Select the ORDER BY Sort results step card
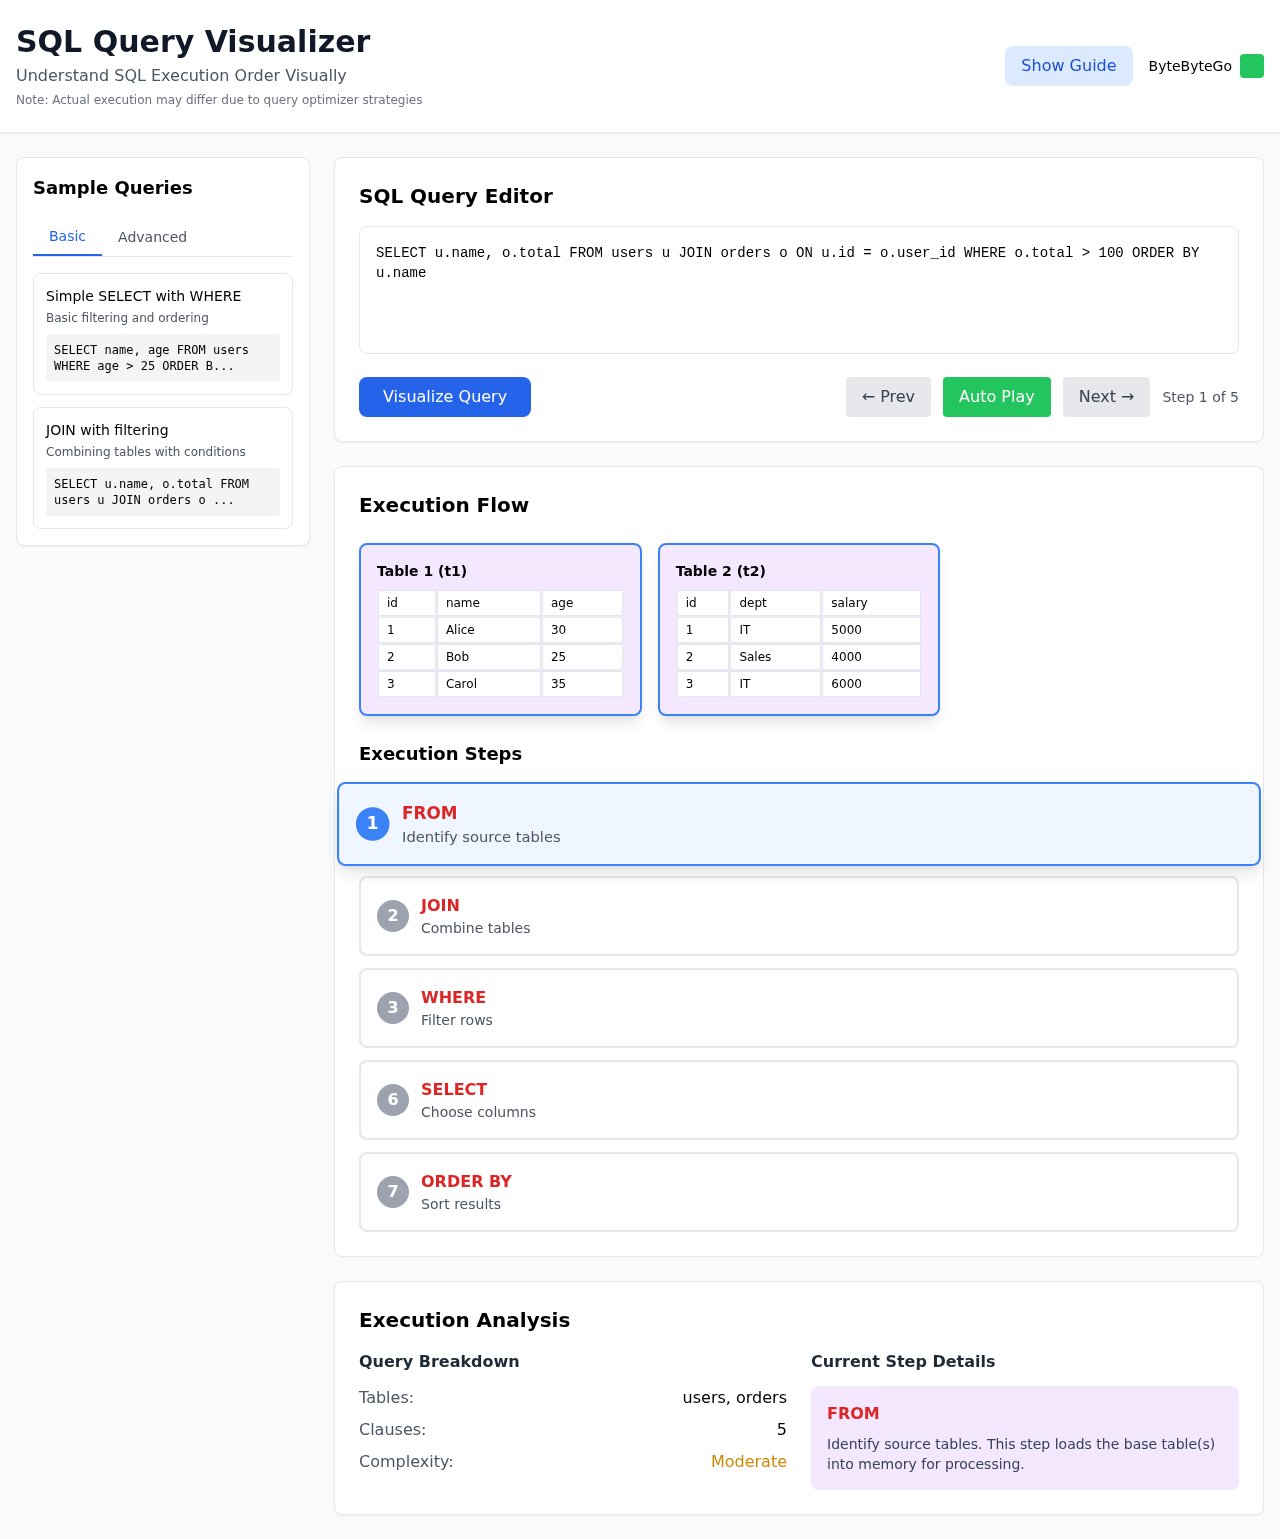The height and width of the screenshot is (1539, 1280). [798, 1192]
